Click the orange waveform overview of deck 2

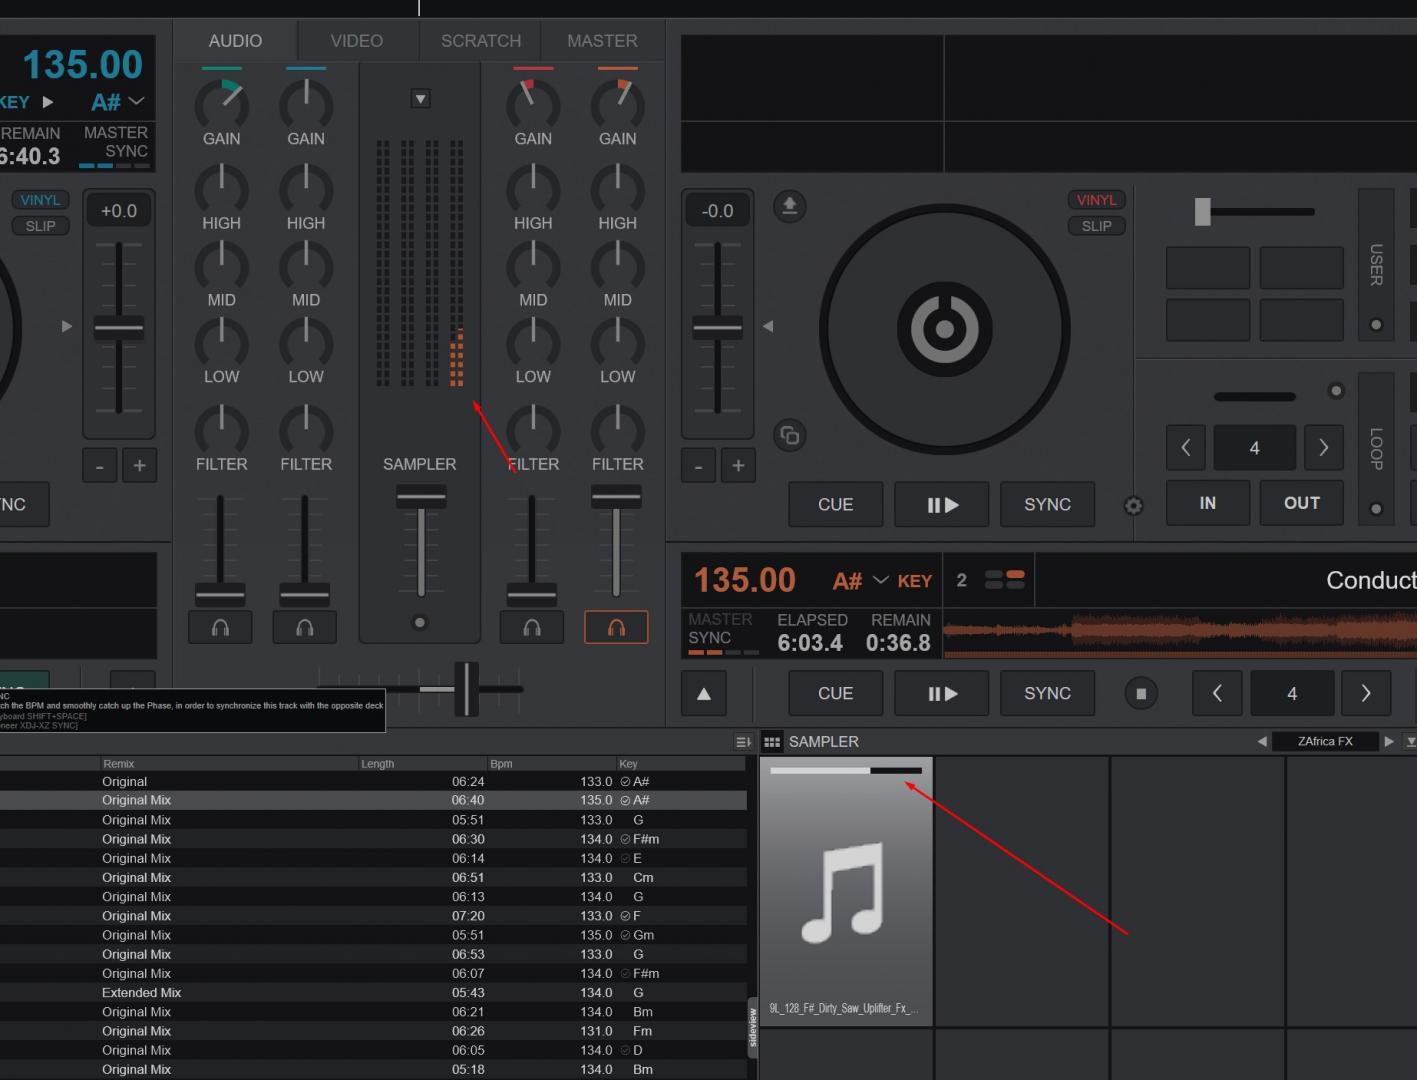(1180, 634)
